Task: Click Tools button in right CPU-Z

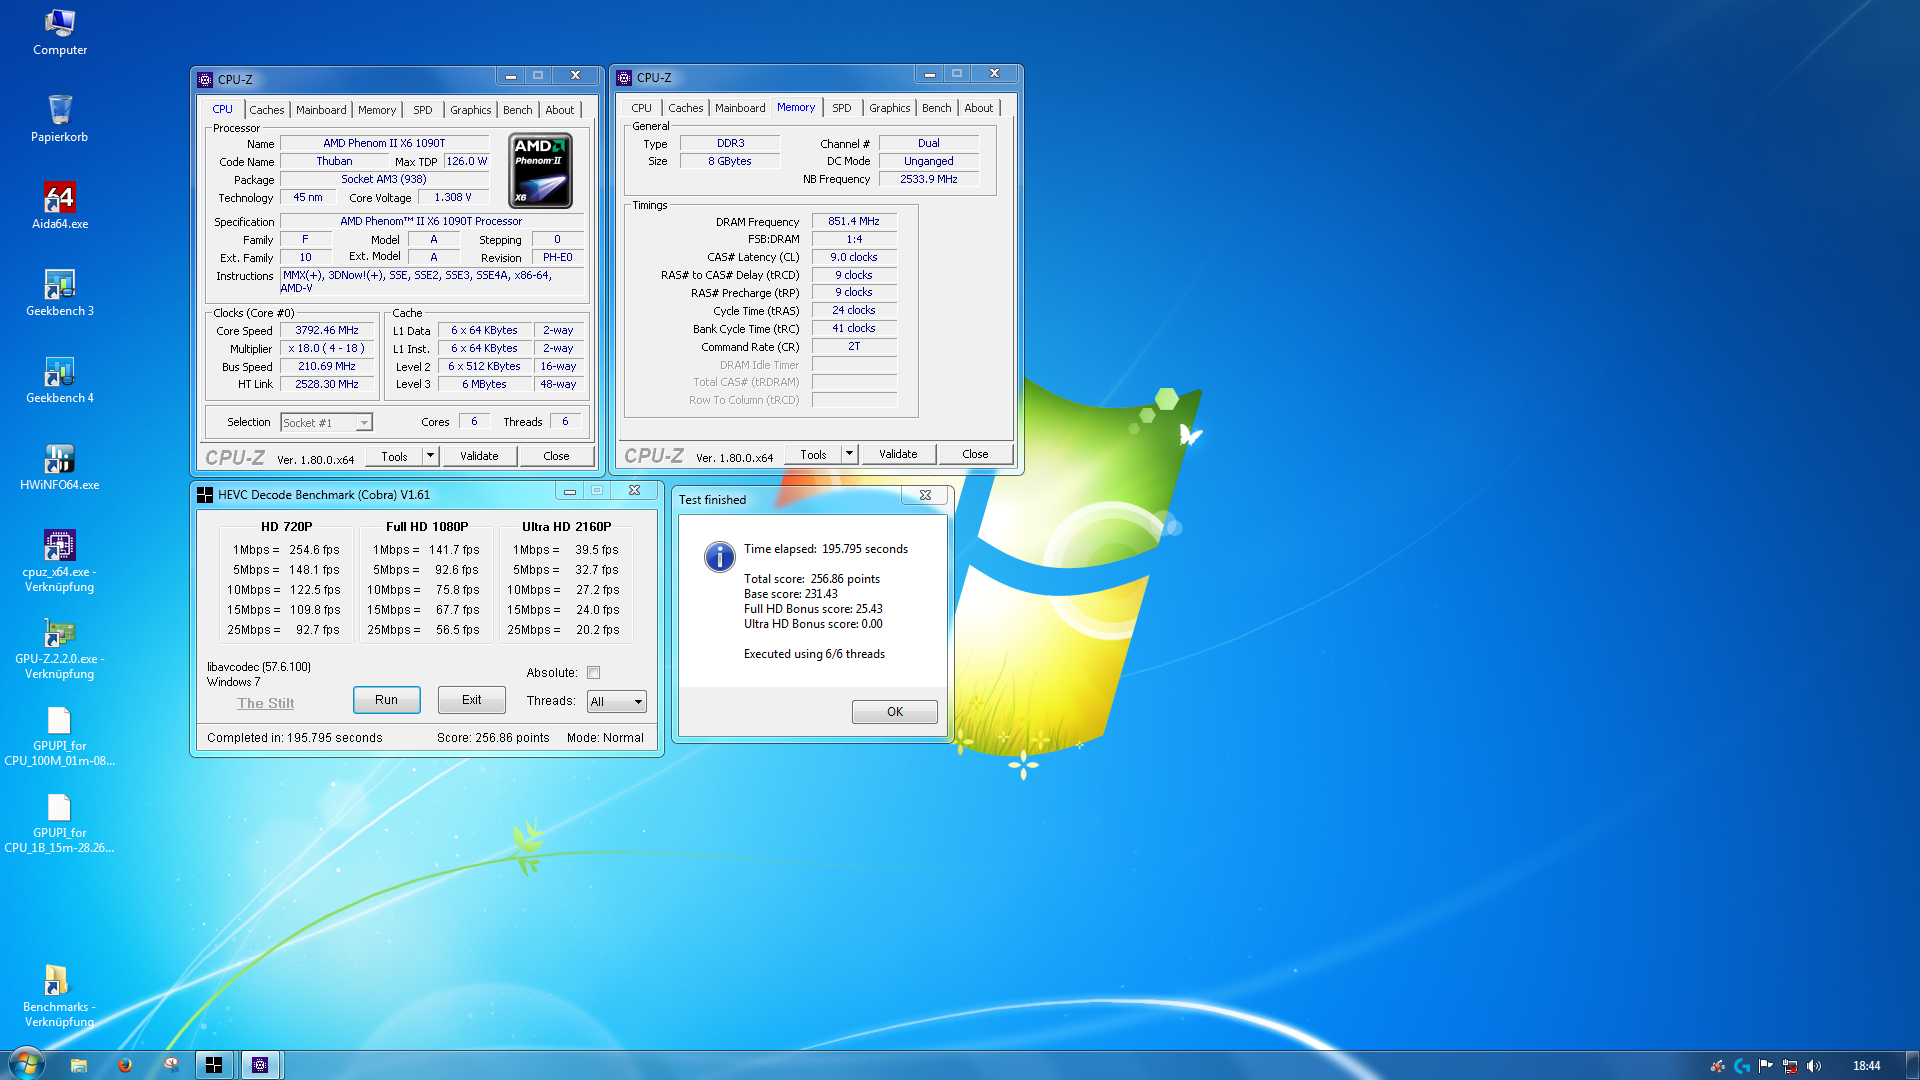Action: [x=813, y=454]
